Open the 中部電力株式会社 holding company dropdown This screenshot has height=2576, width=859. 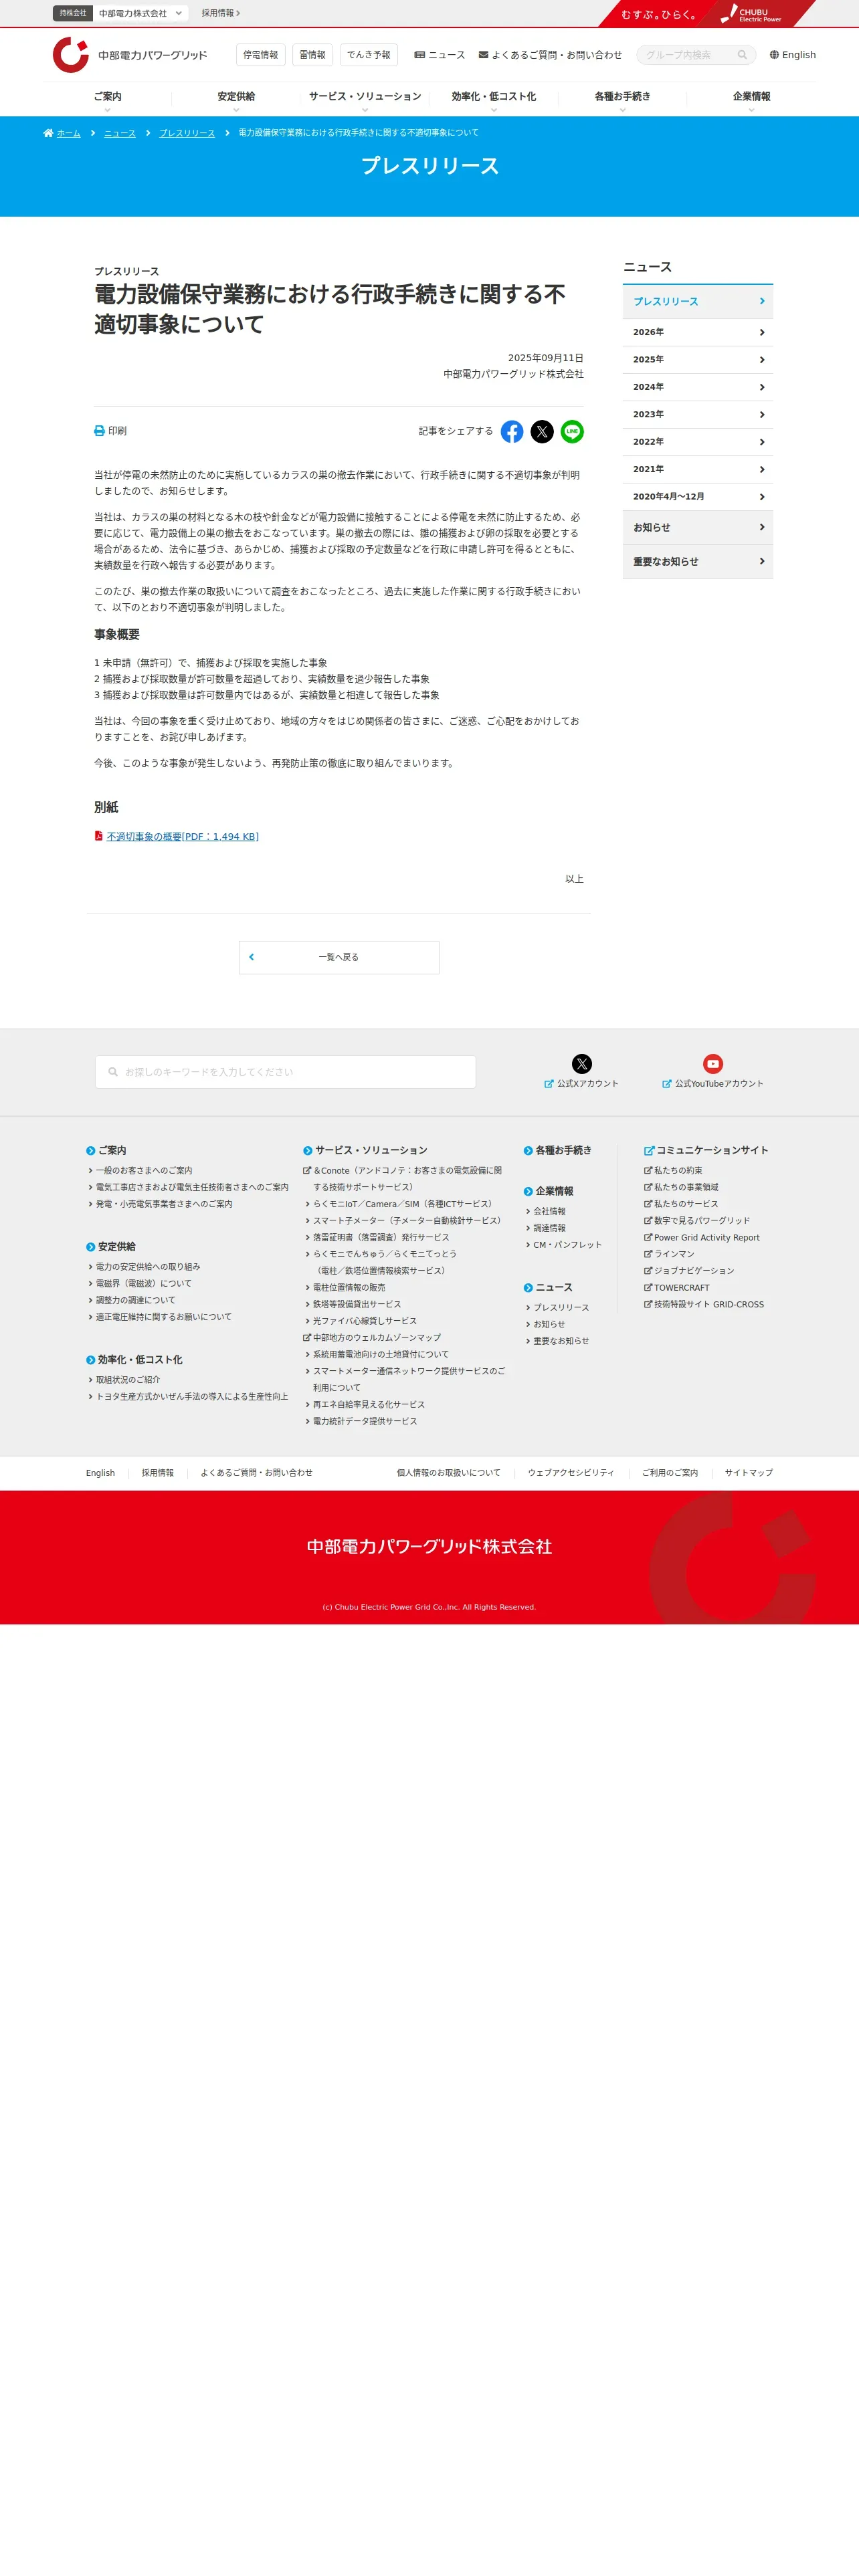pyautogui.click(x=140, y=13)
